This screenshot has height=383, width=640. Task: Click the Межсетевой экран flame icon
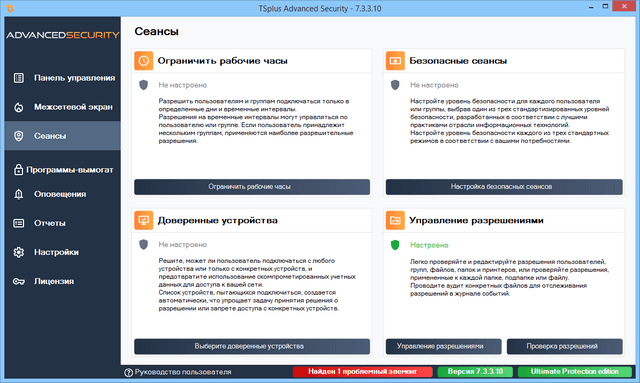click(x=18, y=107)
